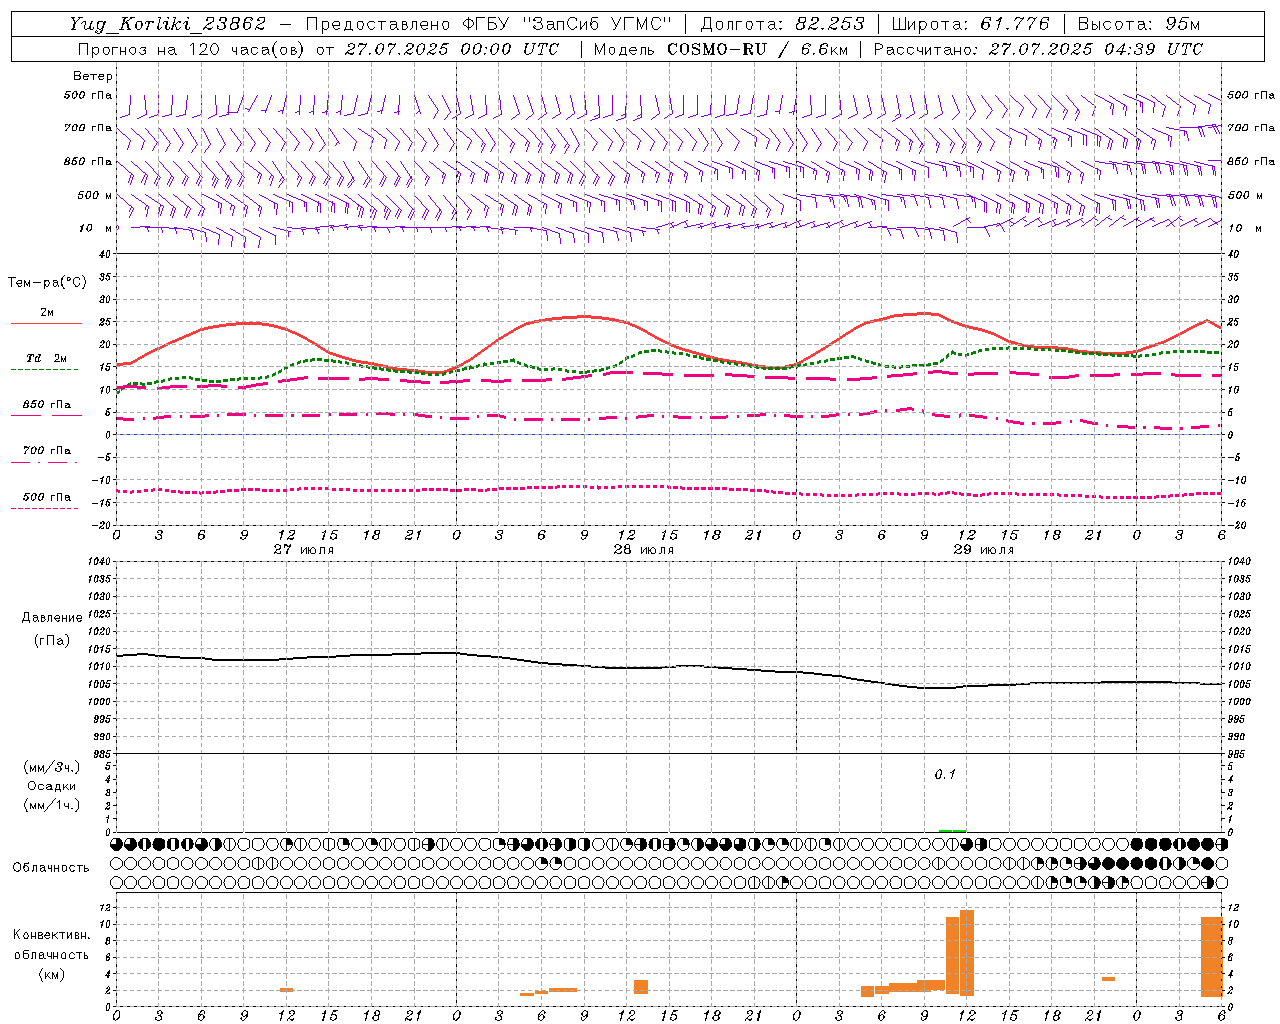Viewport: 1280px width, 1024px height.
Task: Click the (мм/3ч.) precipitation unit label
Action: pyautogui.click(x=52, y=768)
